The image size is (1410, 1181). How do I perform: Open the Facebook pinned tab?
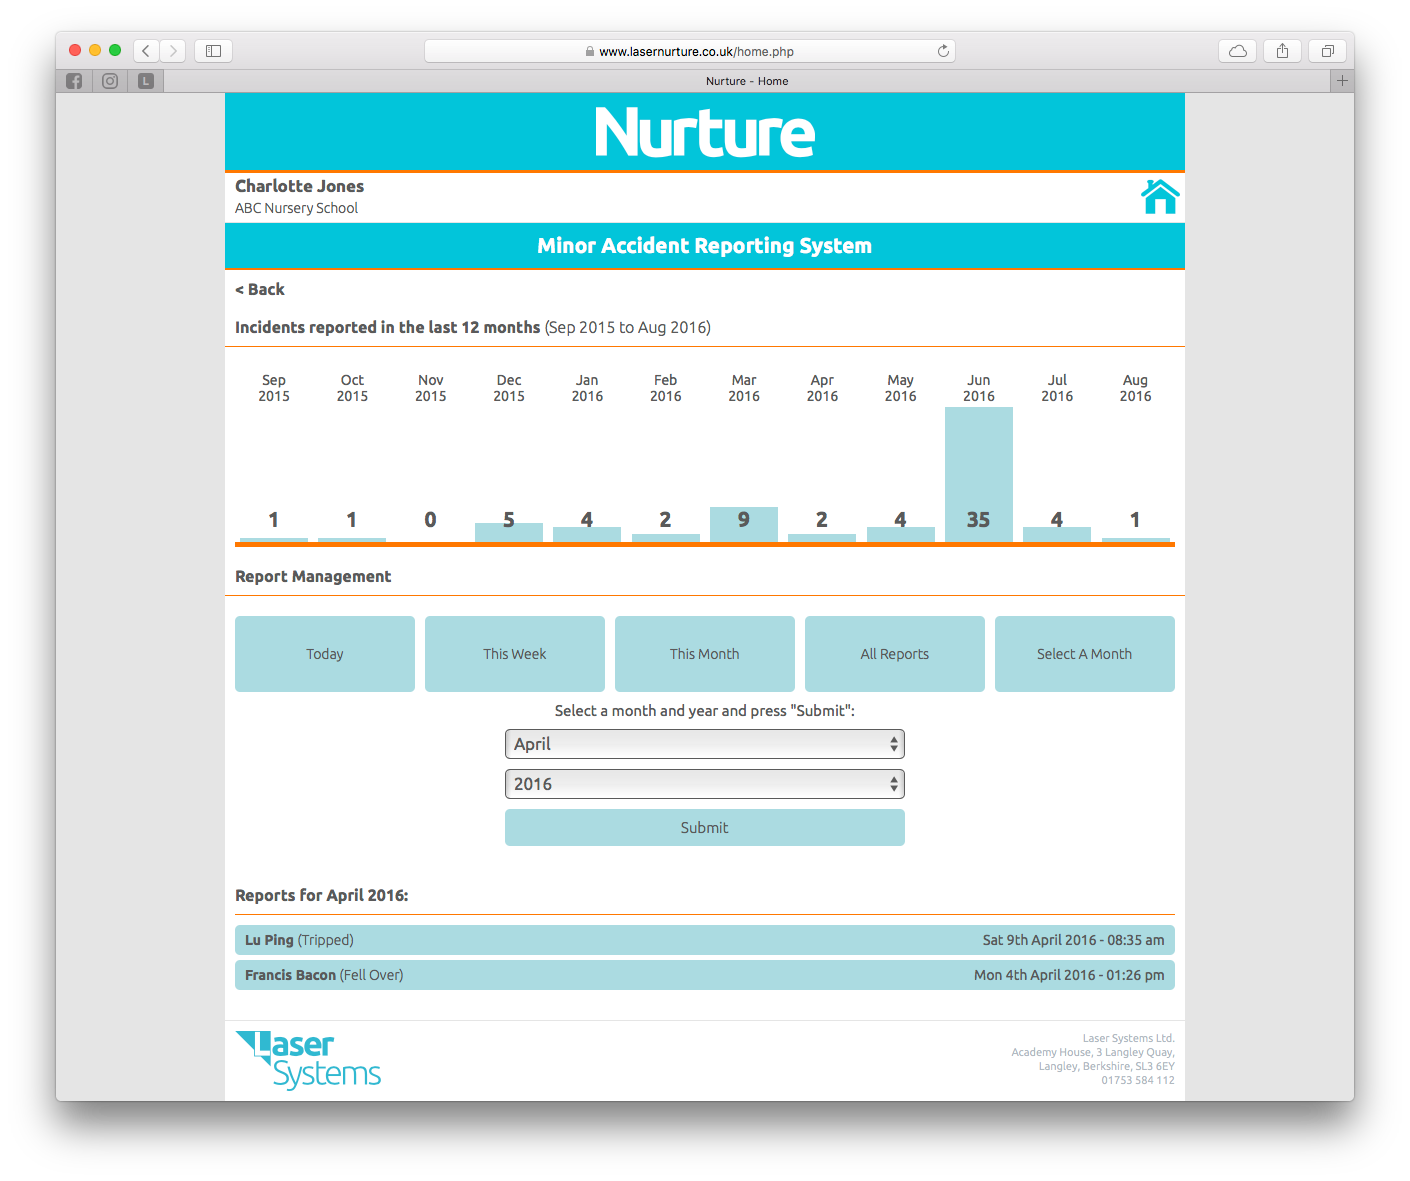click(x=74, y=81)
